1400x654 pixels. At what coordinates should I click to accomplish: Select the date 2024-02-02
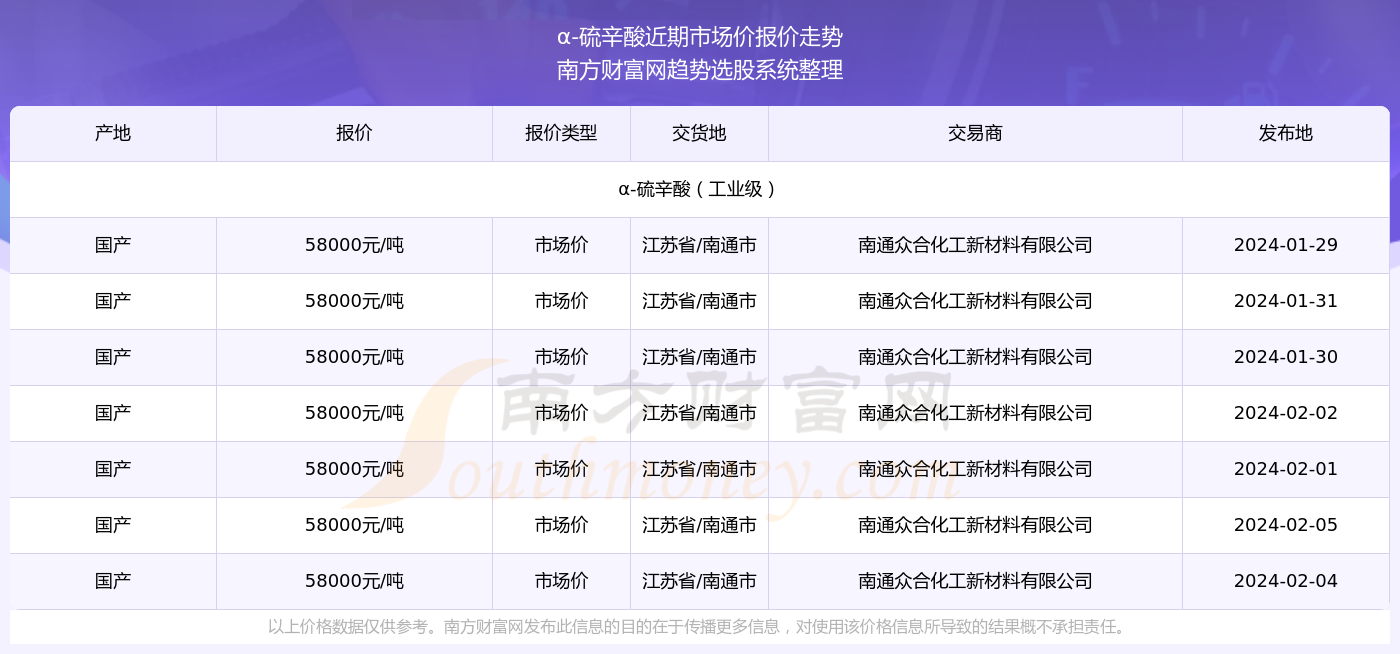(1286, 413)
